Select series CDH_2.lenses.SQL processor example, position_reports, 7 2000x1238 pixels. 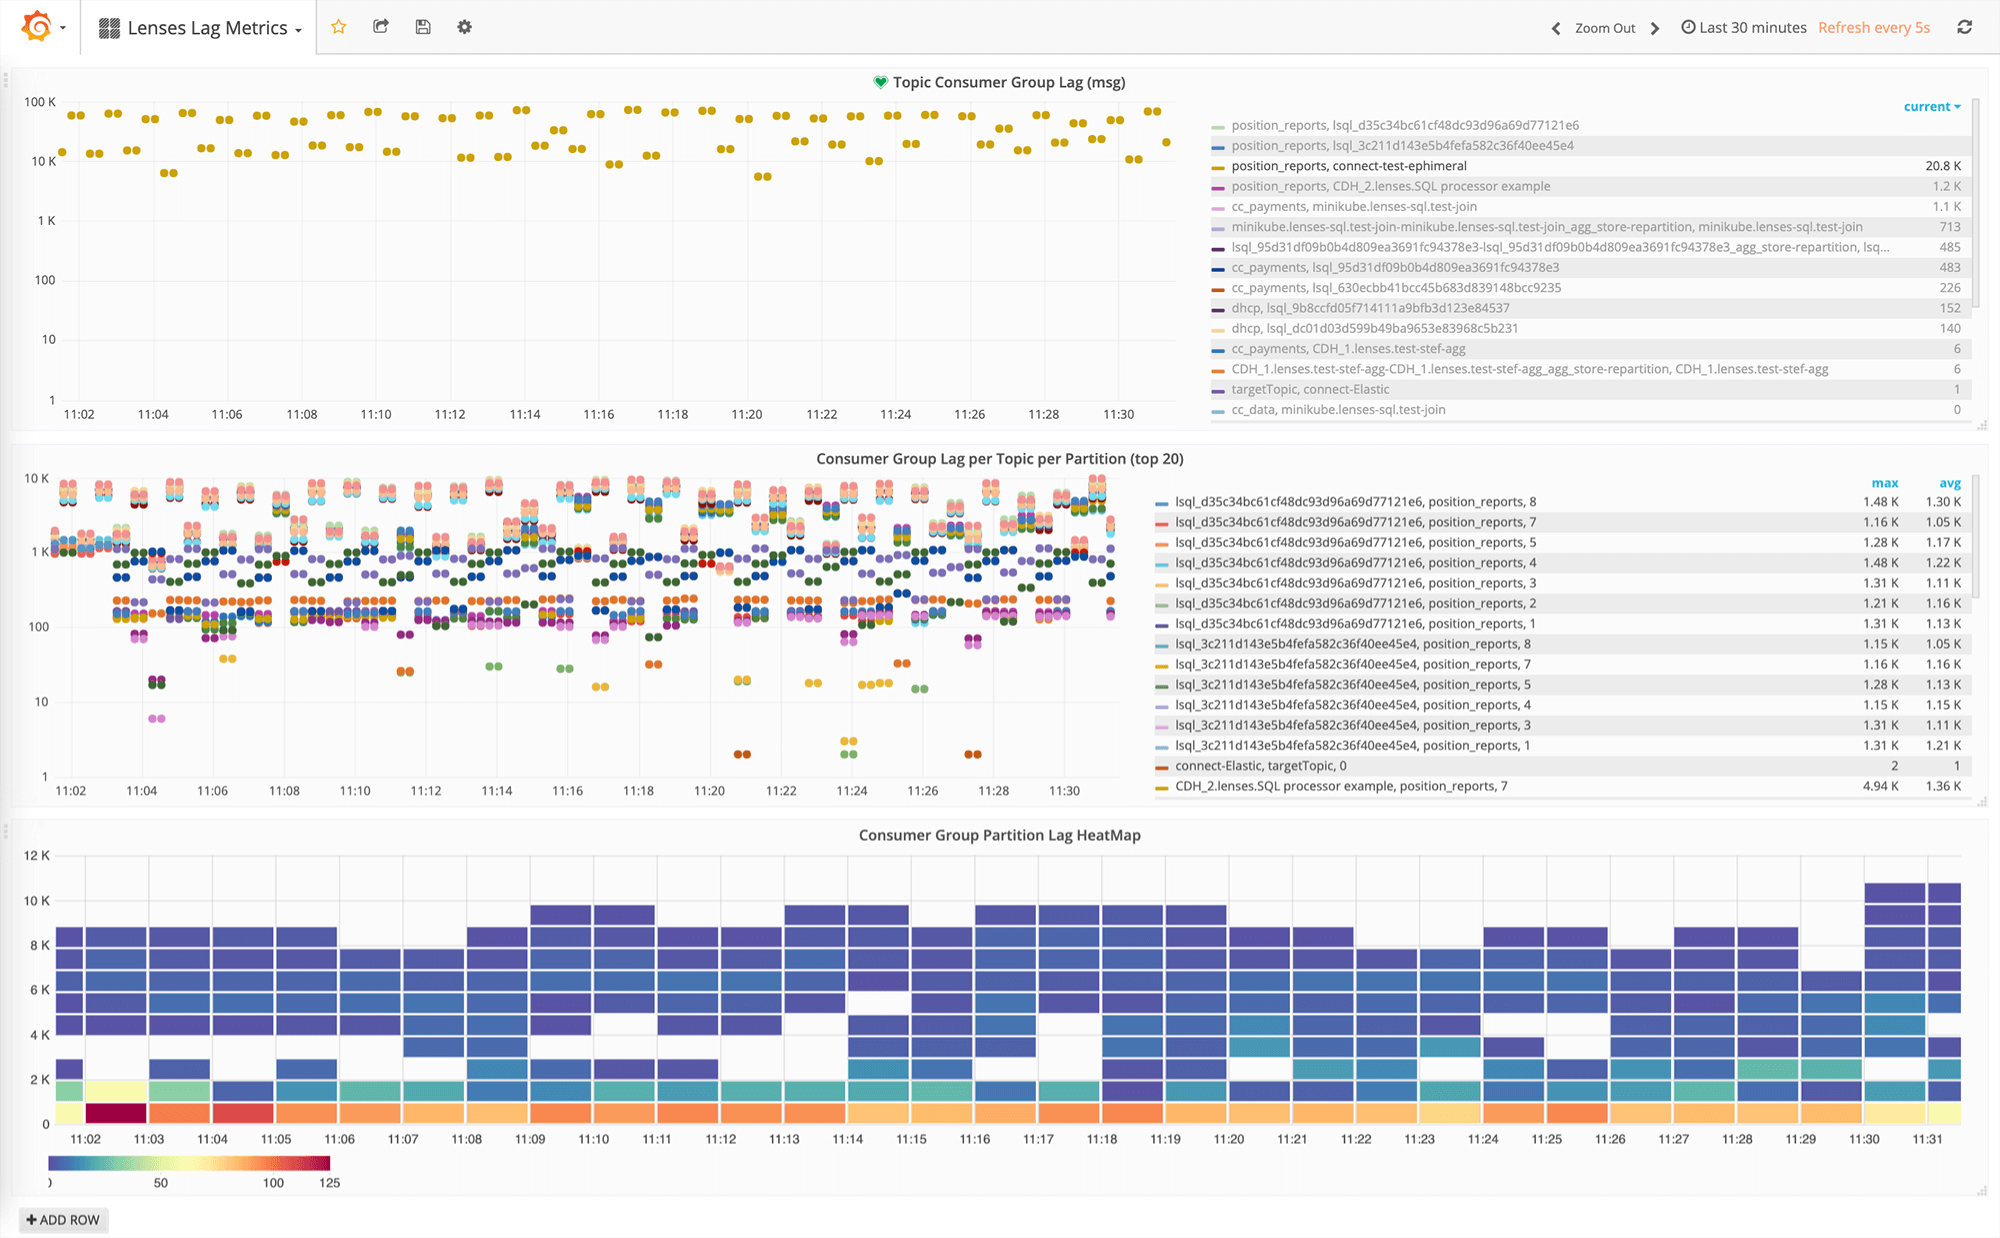1341,786
